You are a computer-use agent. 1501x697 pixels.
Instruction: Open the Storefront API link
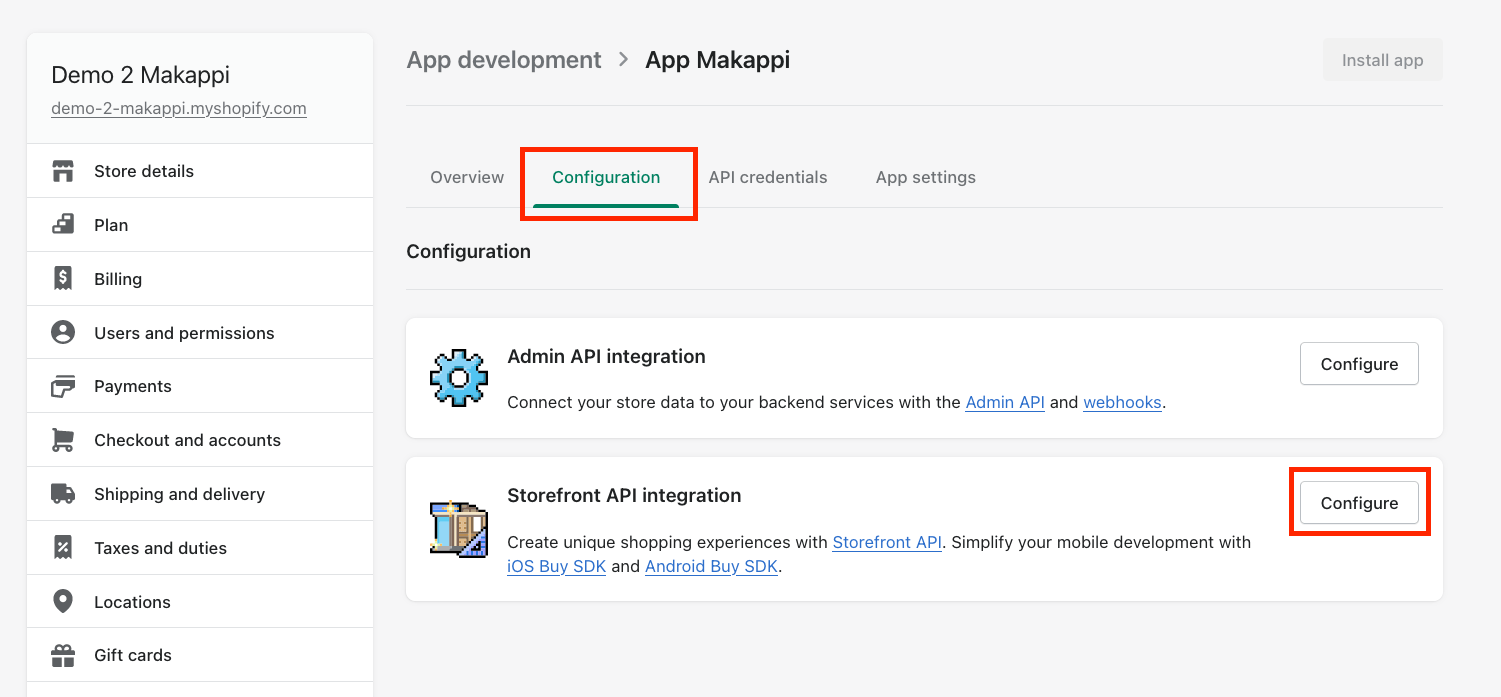click(887, 542)
